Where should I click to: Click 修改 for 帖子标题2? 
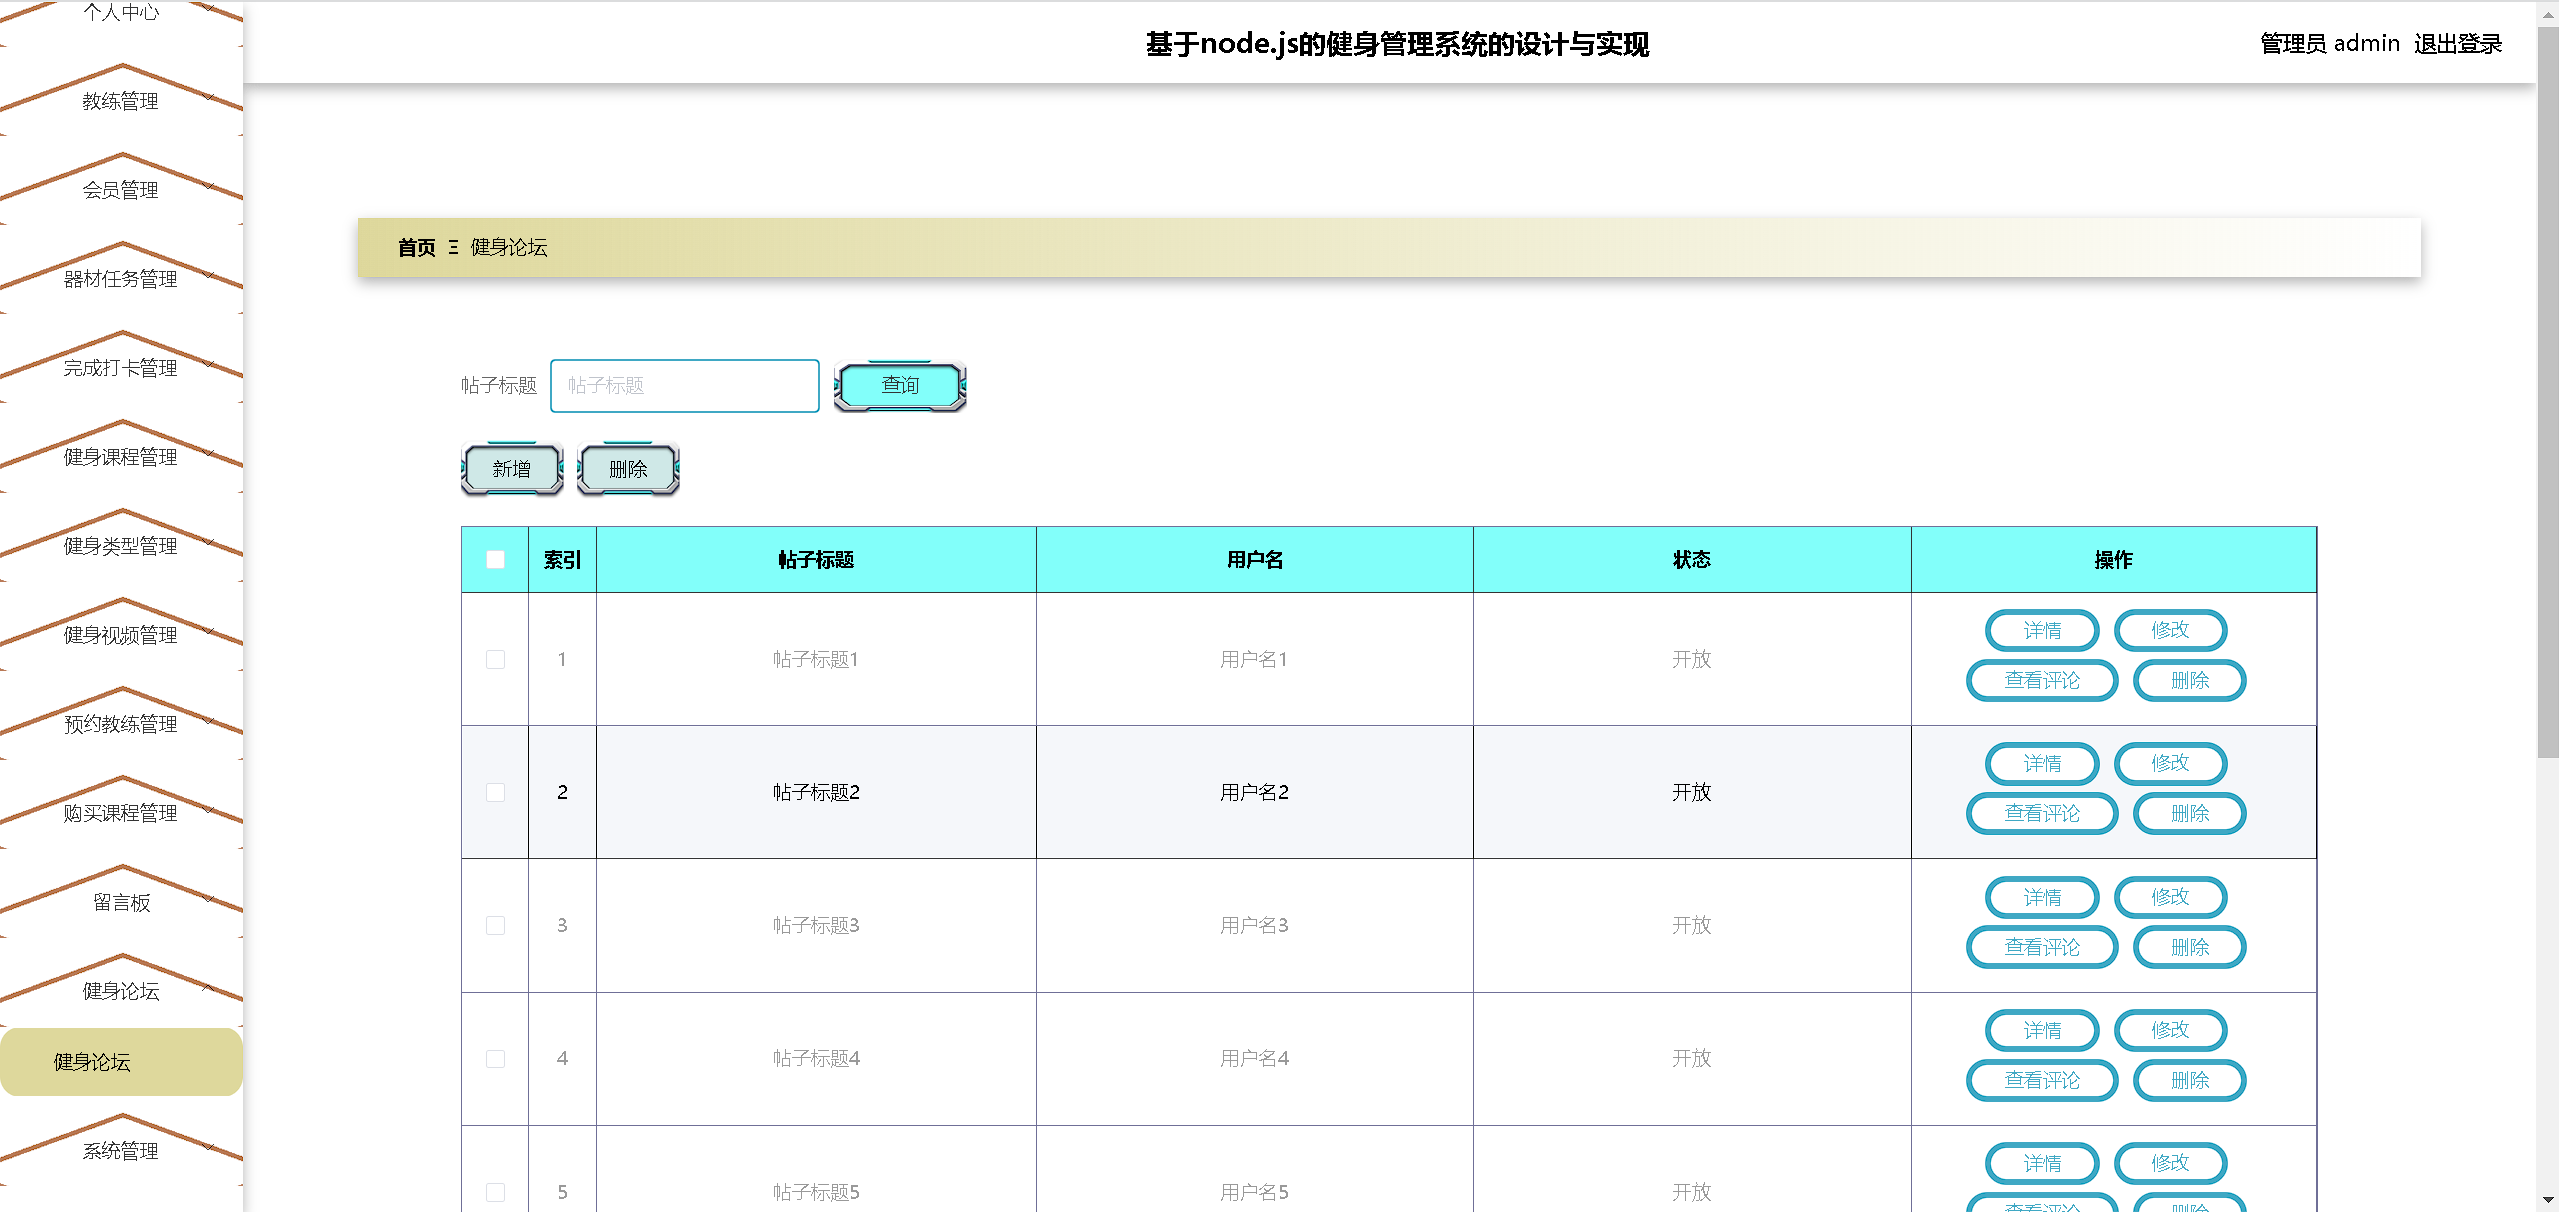pyautogui.click(x=2170, y=763)
